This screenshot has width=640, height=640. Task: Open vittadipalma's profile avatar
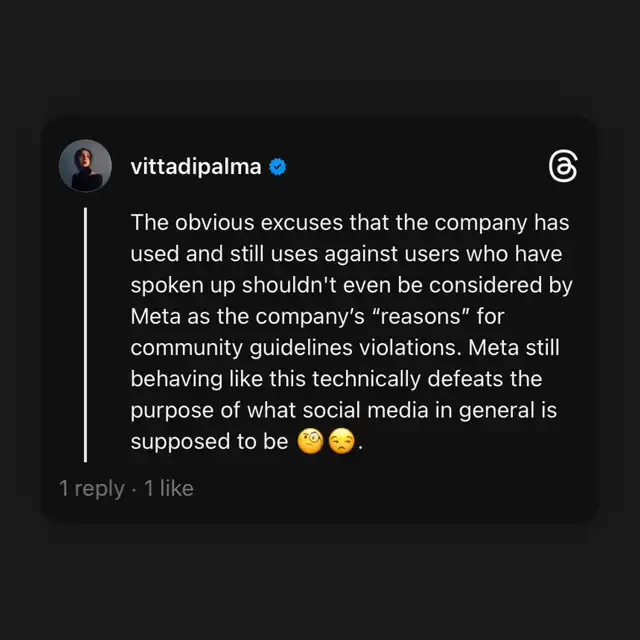pos(85,166)
